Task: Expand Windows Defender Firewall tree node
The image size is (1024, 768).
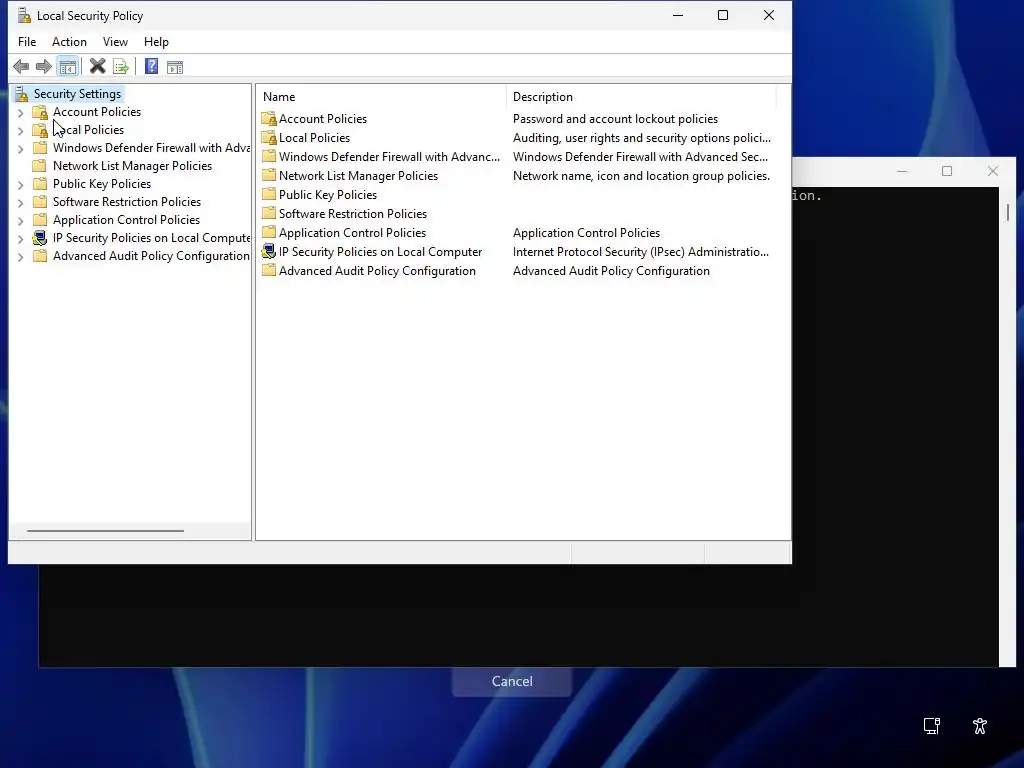Action: point(20,149)
